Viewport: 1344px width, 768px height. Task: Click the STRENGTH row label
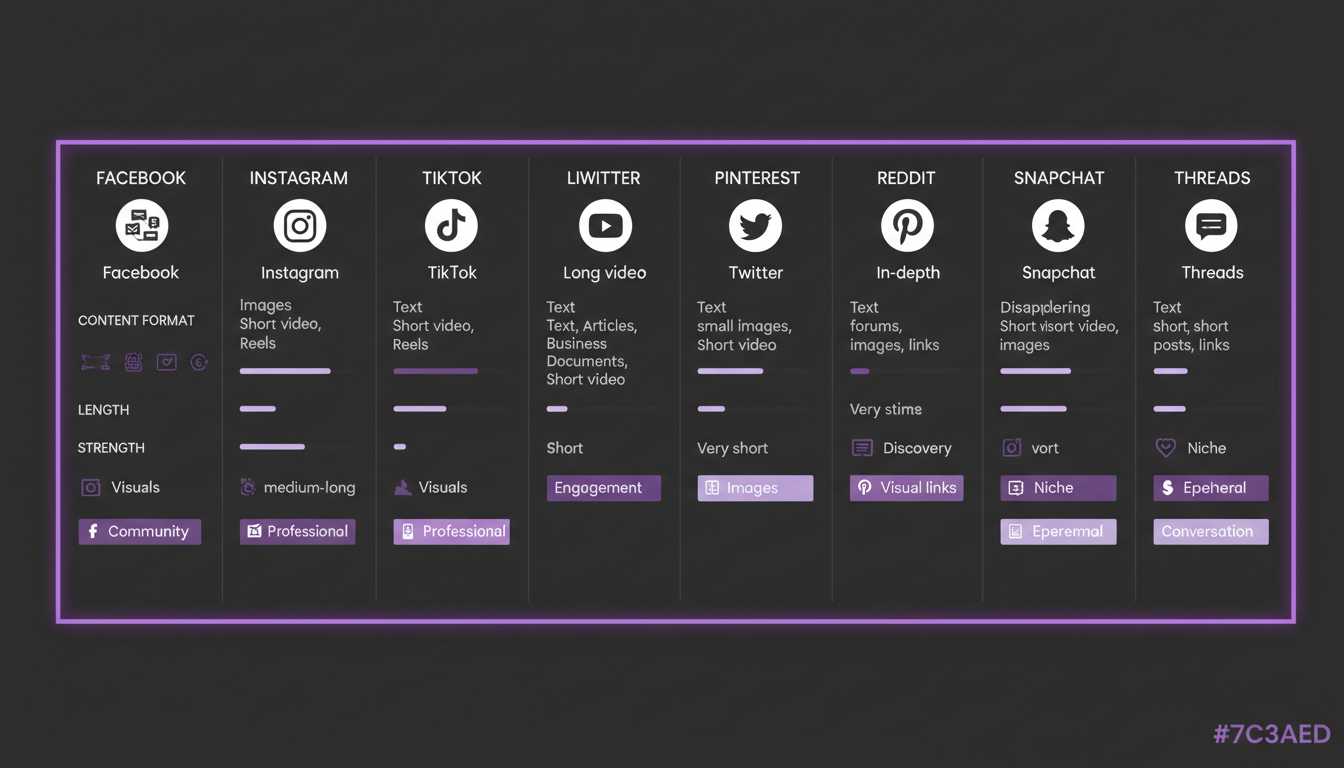(111, 448)
